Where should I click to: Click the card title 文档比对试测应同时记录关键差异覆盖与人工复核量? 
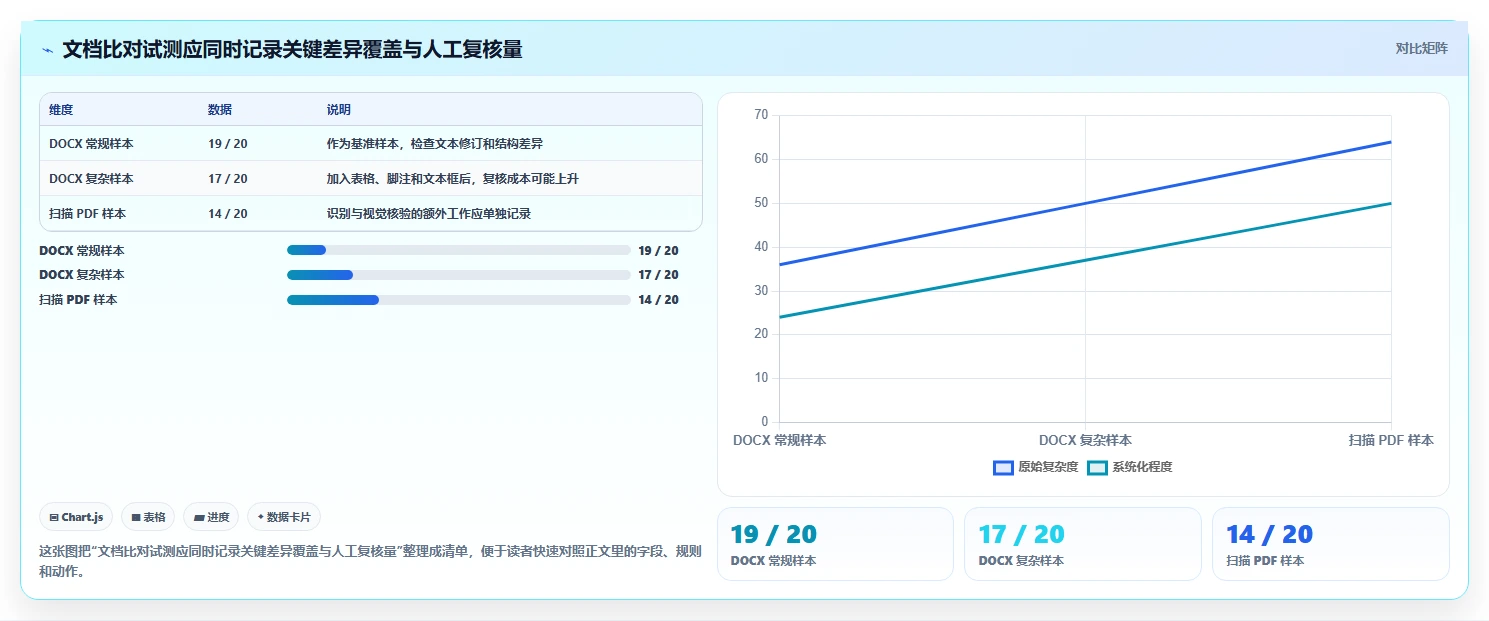(292, 50)
